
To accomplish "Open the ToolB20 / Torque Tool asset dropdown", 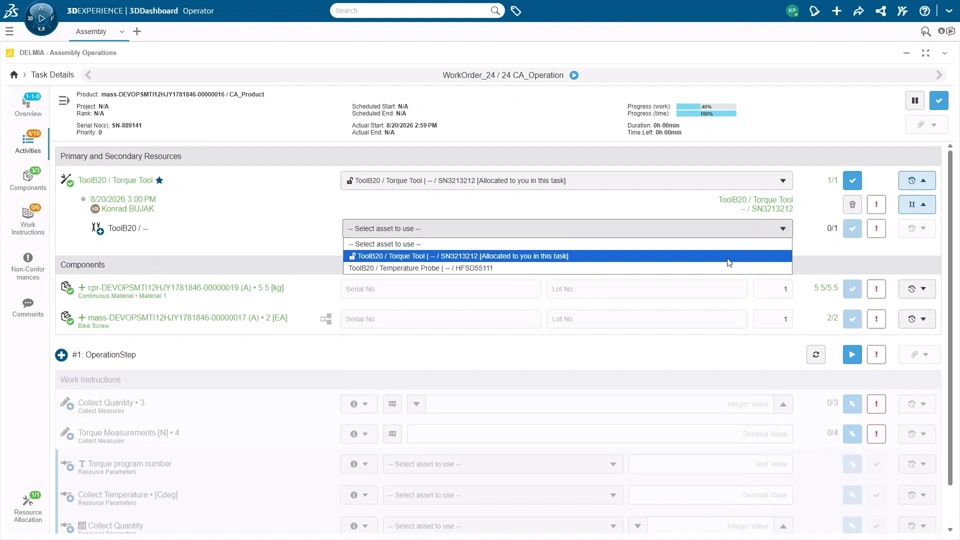I will [566, 181].
